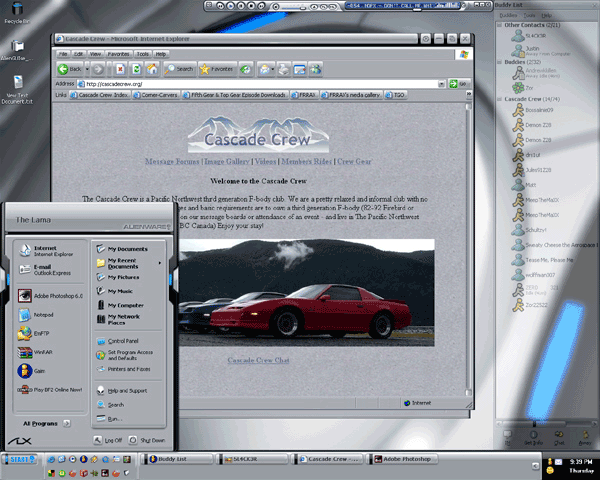600x480 pixels.
Task: Launch Adobe Photoshop 6.0 from Start menu
Action: 50,296
